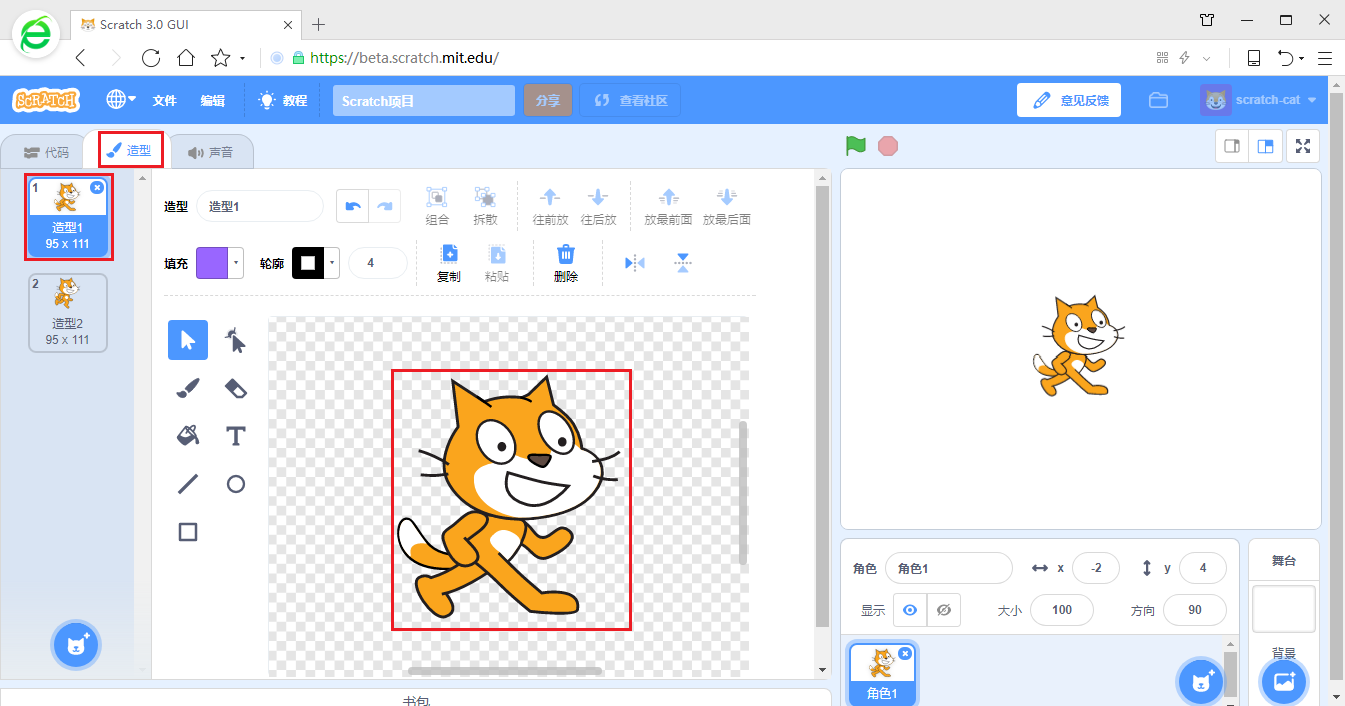The image size is (1345, 706).
Task: Show the sprite using the eye button
Action: click(x=910, y=610)
